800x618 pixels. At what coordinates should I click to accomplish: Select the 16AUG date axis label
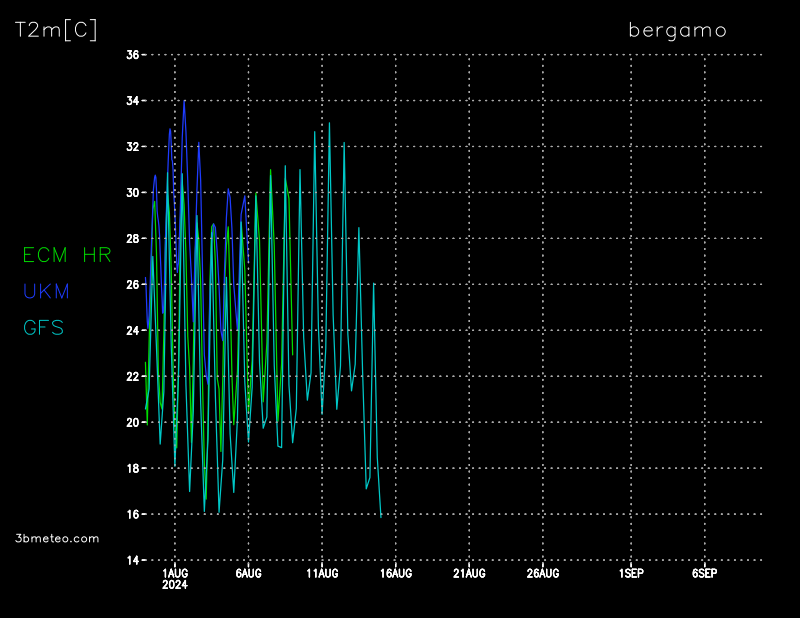(x=396, y=573)
